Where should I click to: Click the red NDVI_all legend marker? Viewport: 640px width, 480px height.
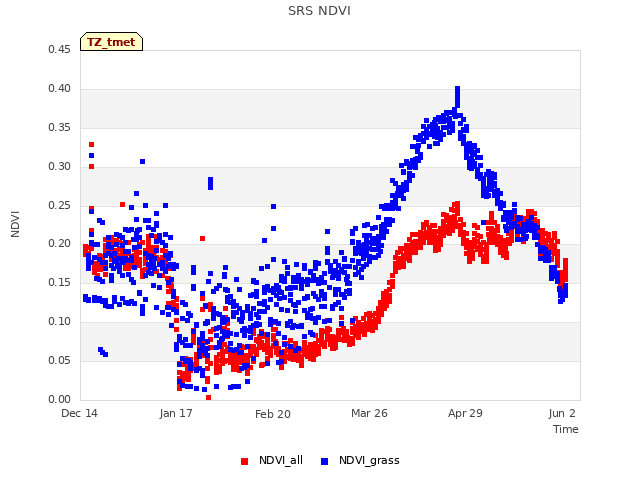(x=244, y=461)
